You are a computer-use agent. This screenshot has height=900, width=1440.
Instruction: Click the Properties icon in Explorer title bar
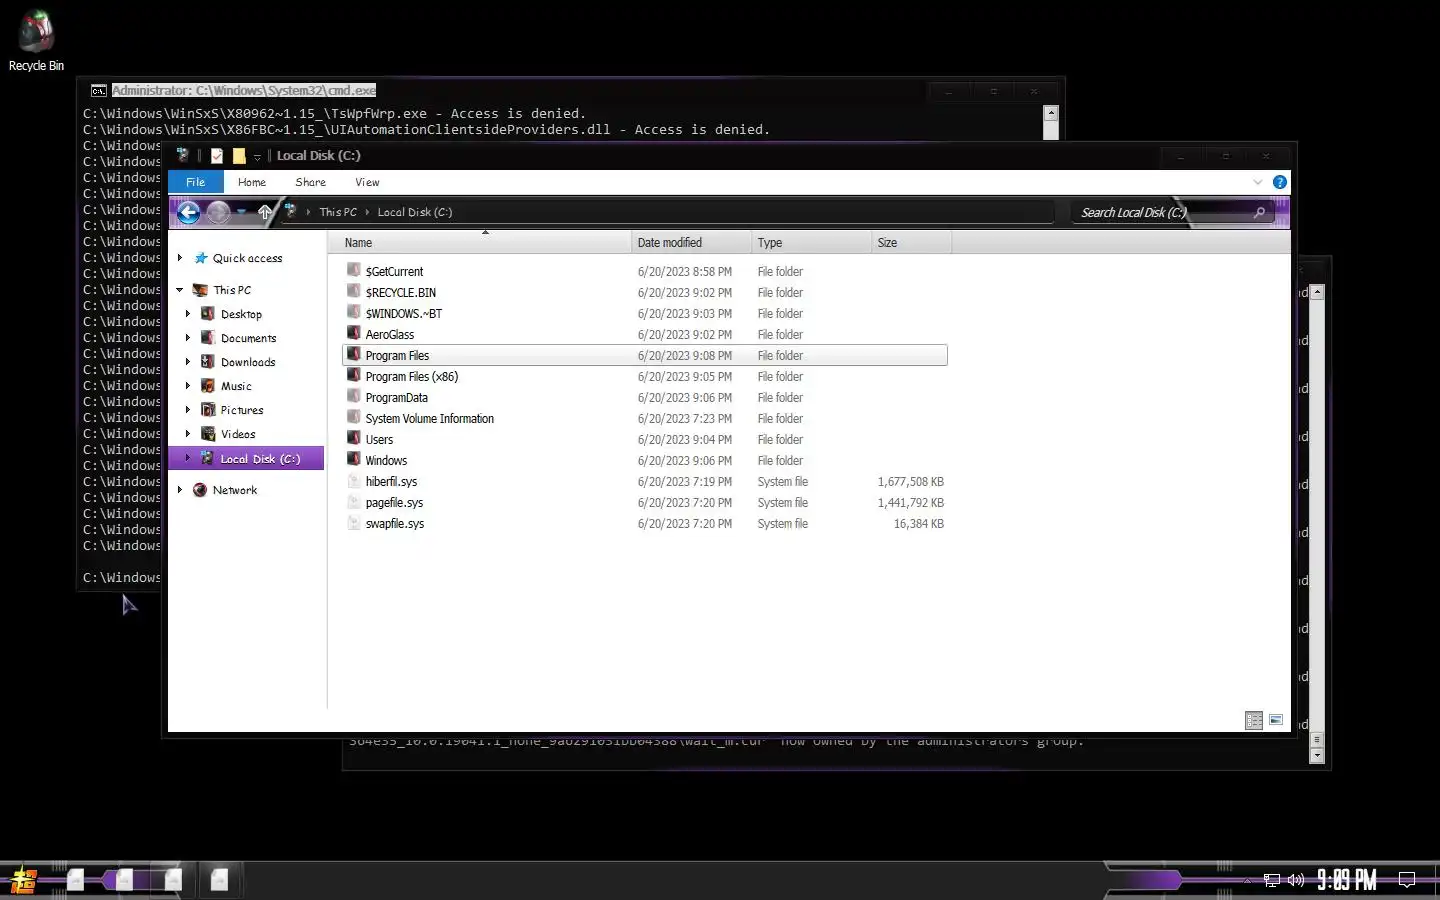[x=217, y=155]
